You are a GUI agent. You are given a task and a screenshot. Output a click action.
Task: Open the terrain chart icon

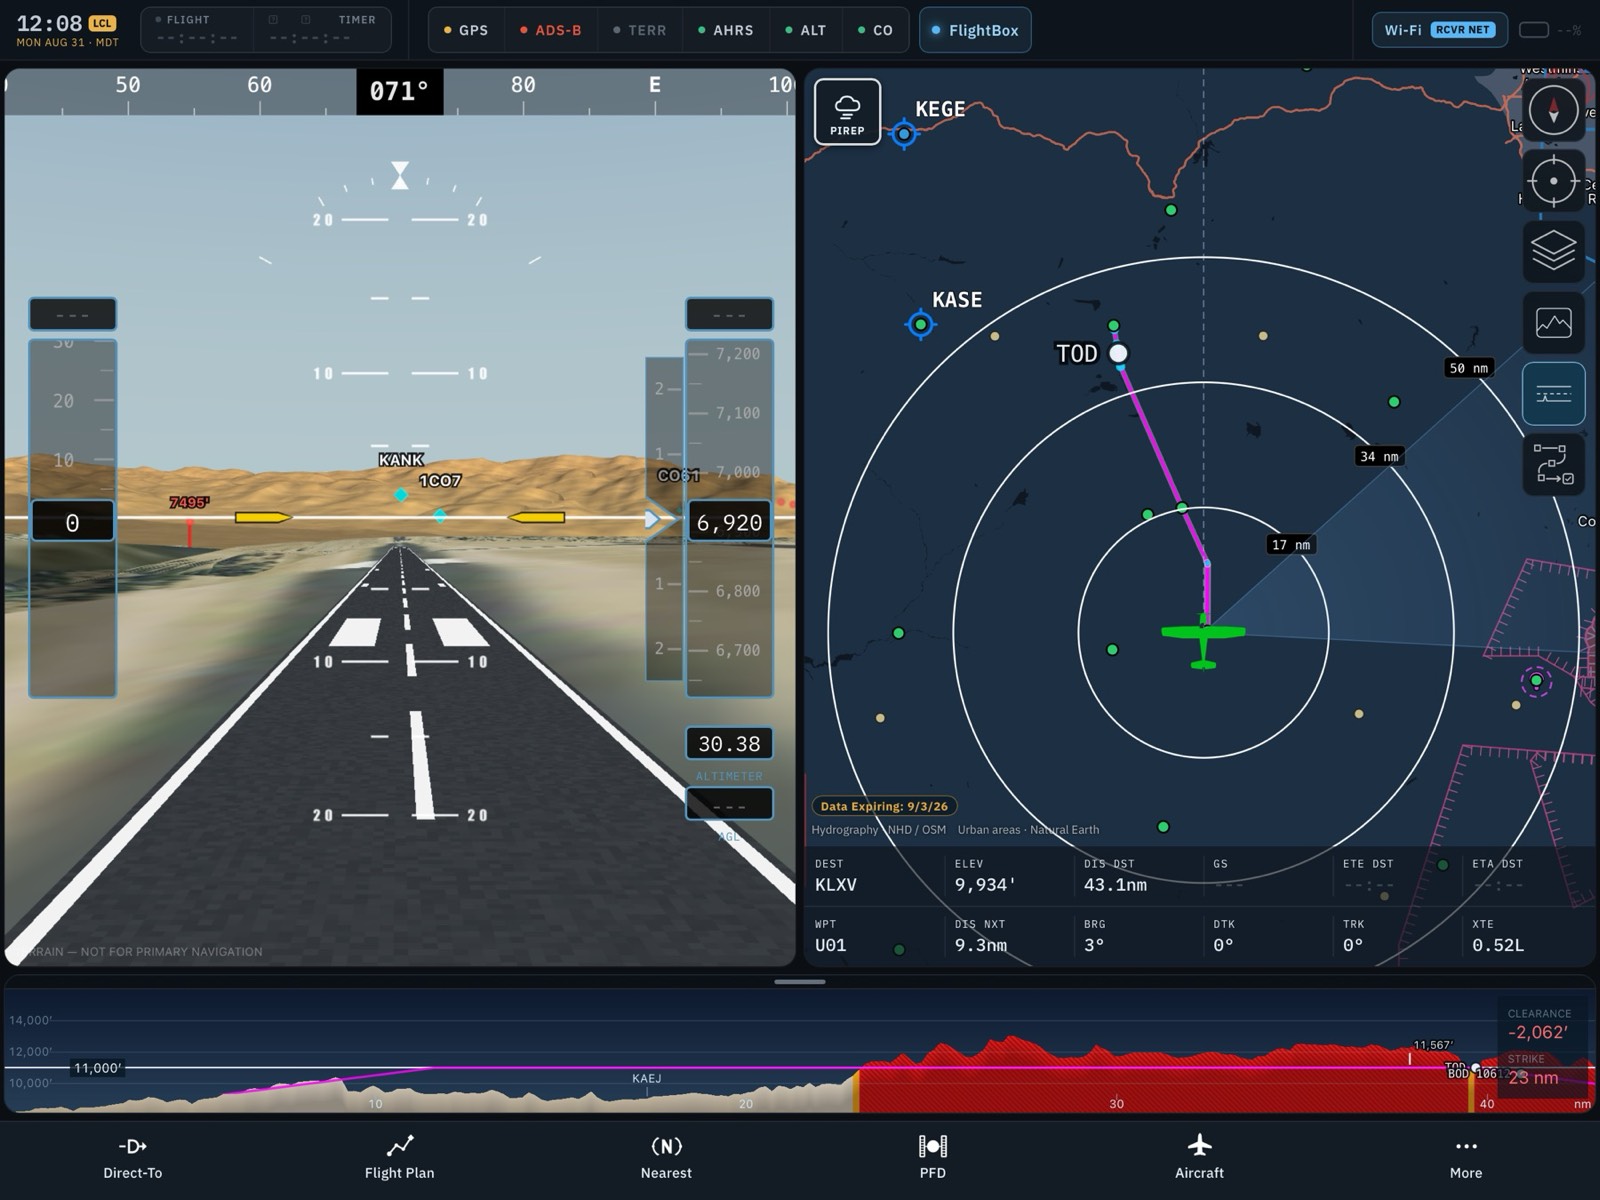[1553, 323]
